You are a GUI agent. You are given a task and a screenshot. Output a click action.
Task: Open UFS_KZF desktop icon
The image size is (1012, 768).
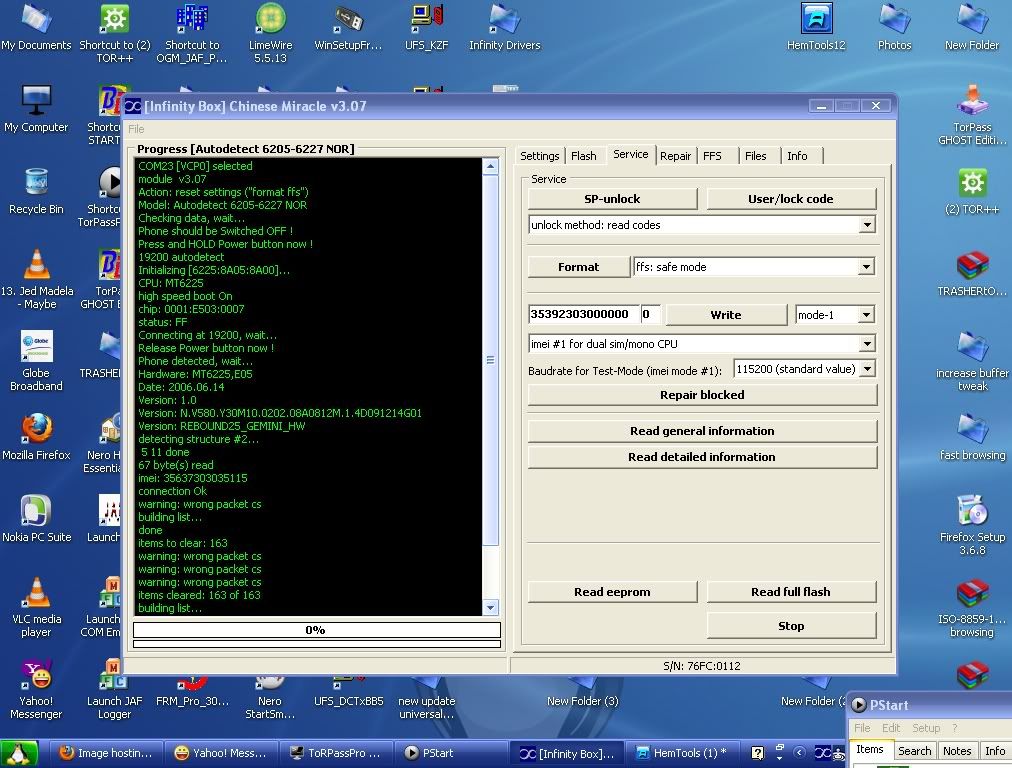427,27
